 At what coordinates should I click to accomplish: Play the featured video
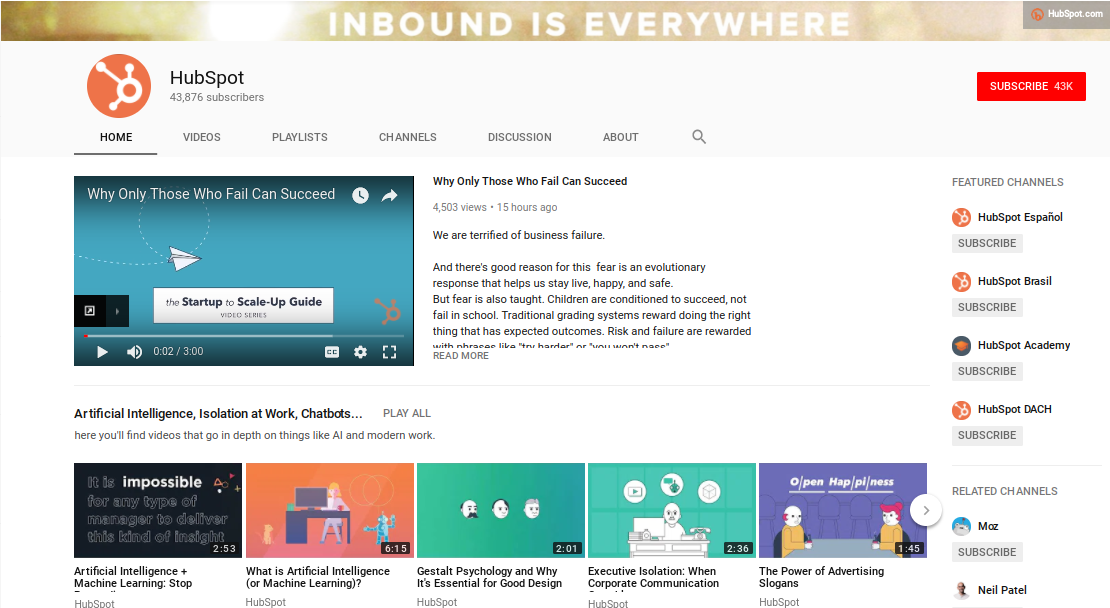coord(102,352)
